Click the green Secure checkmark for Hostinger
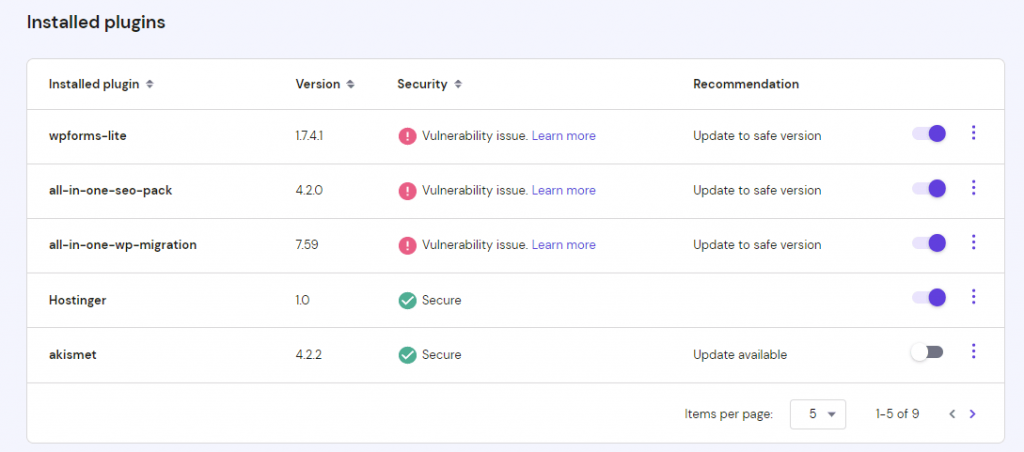 (x=407, y=300)
